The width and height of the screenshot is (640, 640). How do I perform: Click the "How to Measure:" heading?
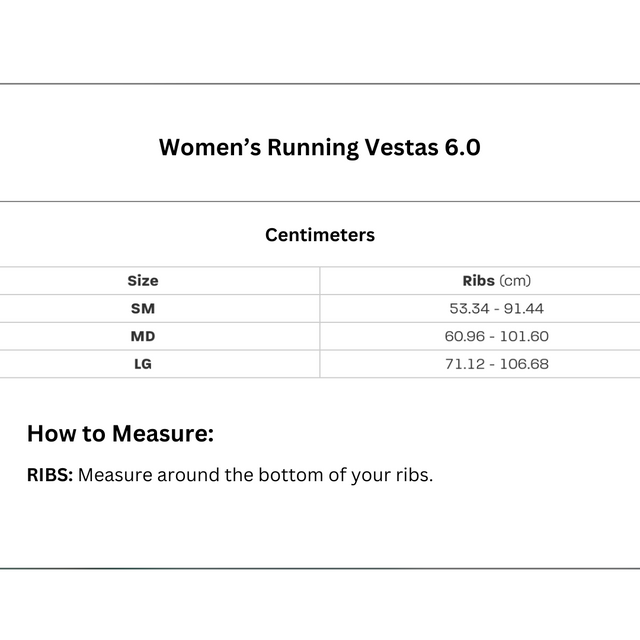tap(120, 434)
